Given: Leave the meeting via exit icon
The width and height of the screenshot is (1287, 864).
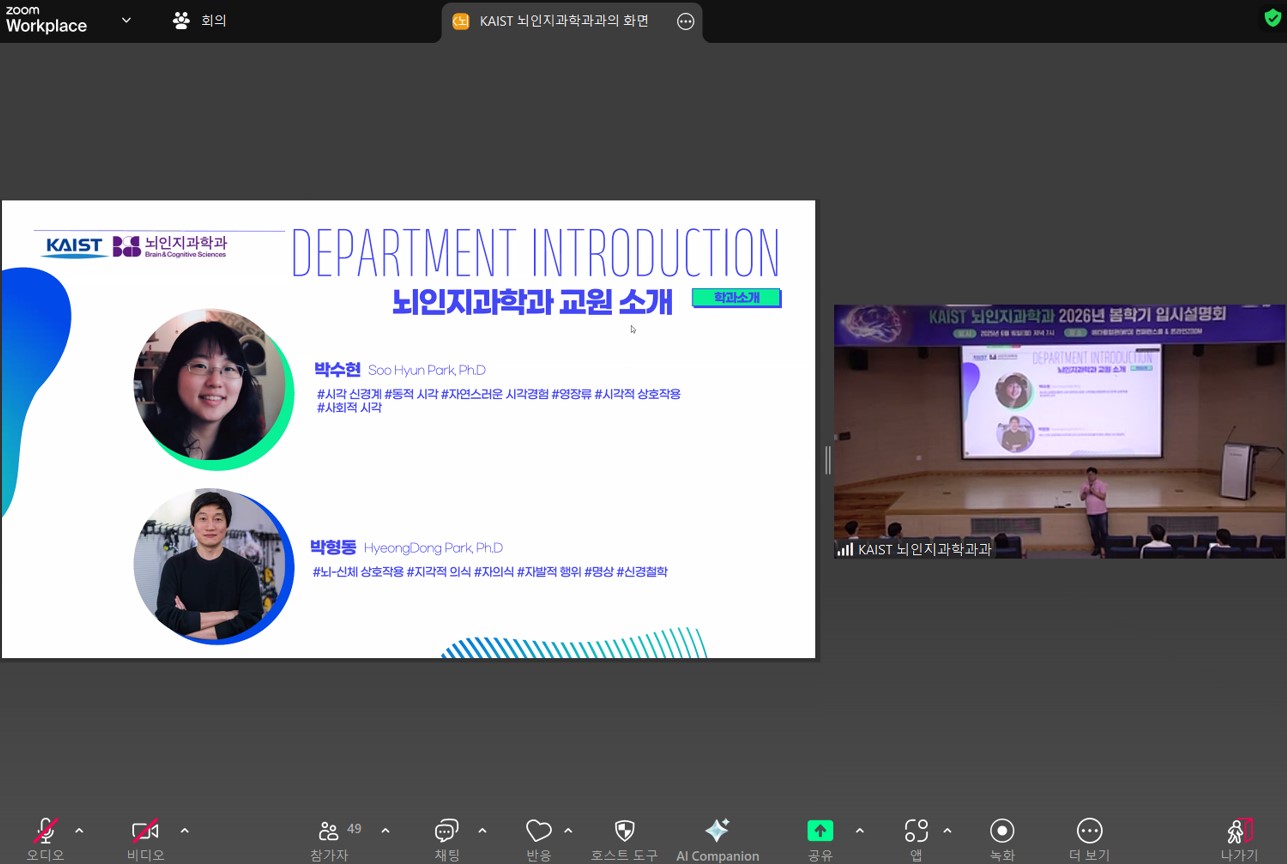Looking at the screenshot, I should (x=1240, y=831).
